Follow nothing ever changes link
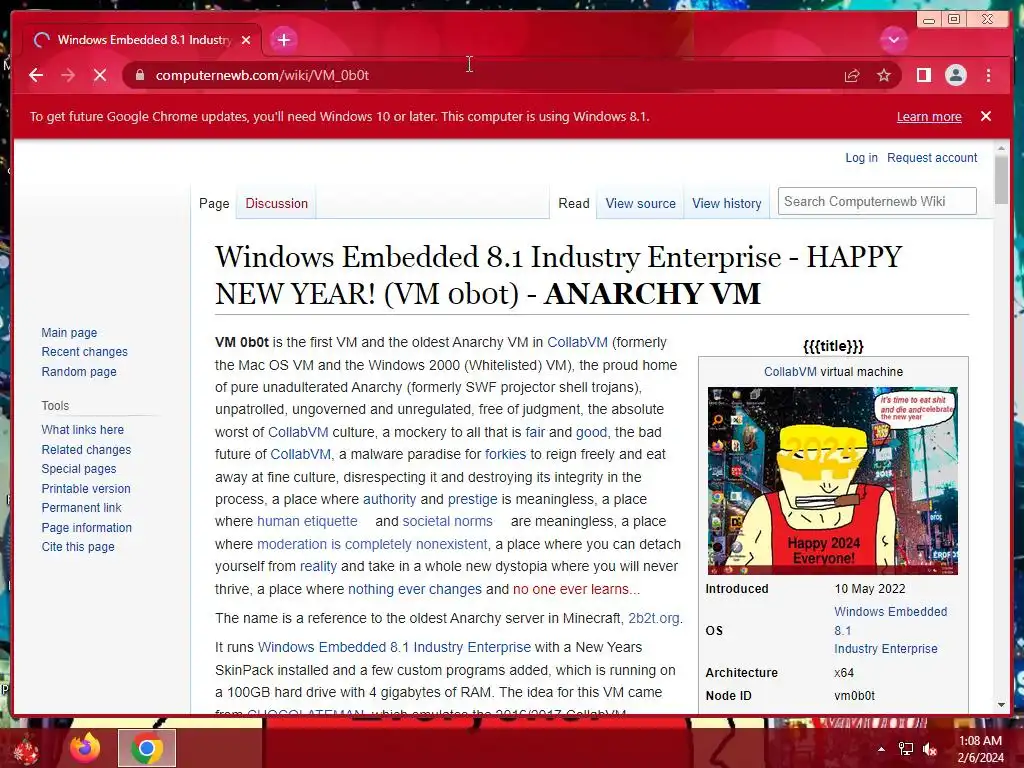The width and height of the screenshot is (1024, 768). 415,589
